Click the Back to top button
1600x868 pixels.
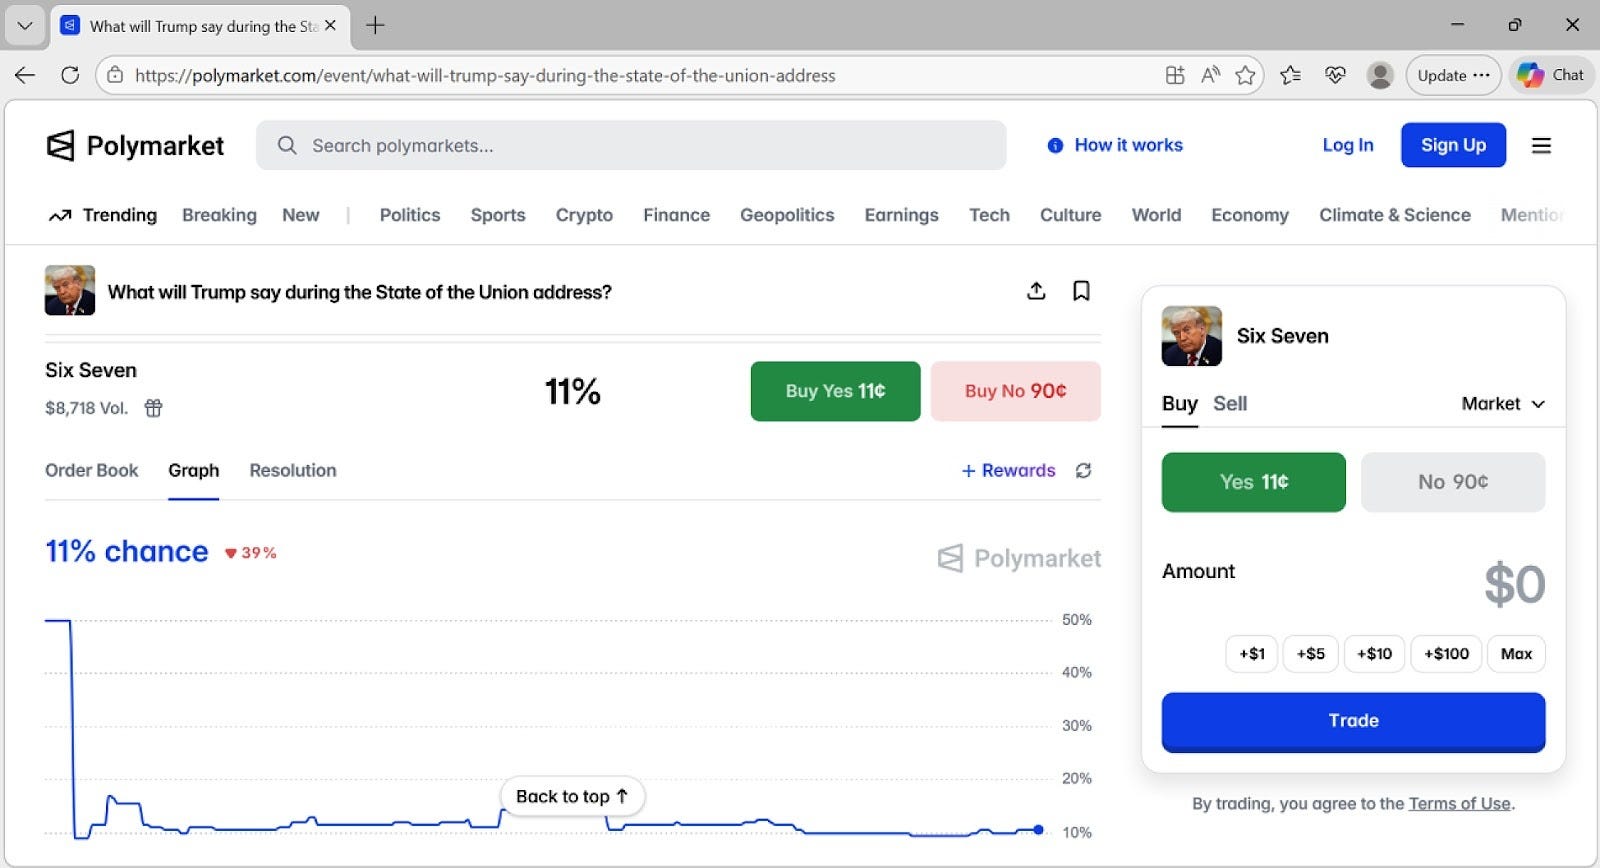click(x=572, y=797)
